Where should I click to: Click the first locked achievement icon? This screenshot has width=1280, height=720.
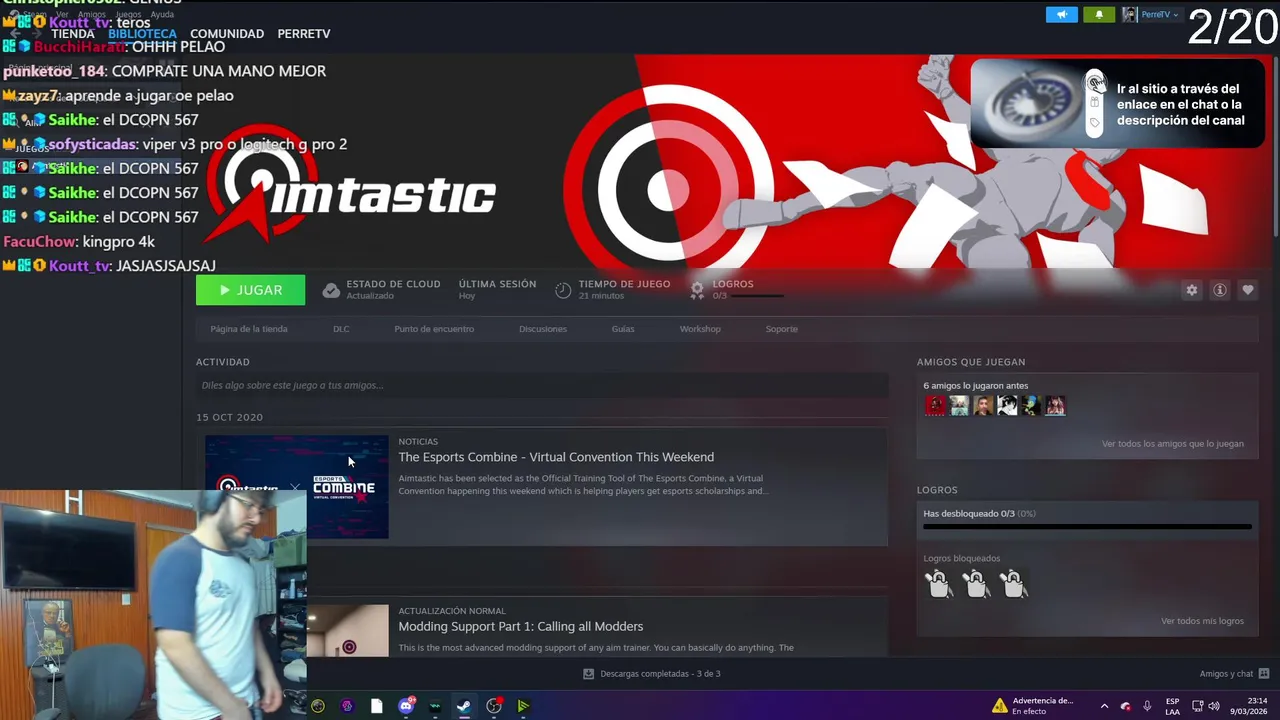[939, 583]
